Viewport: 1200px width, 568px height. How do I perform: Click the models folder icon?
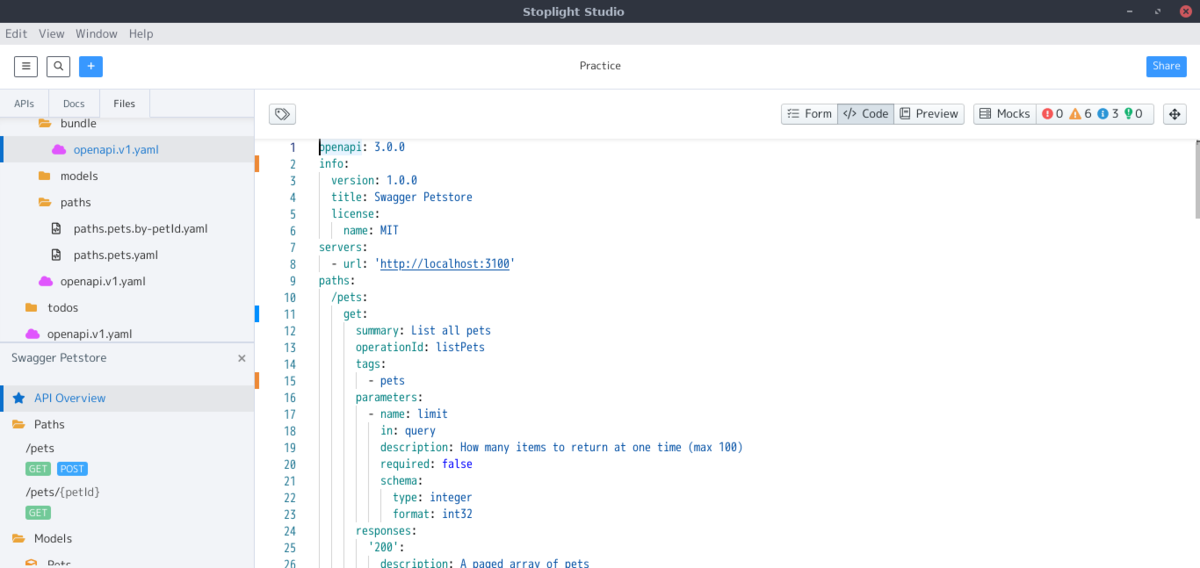point(44,176)
